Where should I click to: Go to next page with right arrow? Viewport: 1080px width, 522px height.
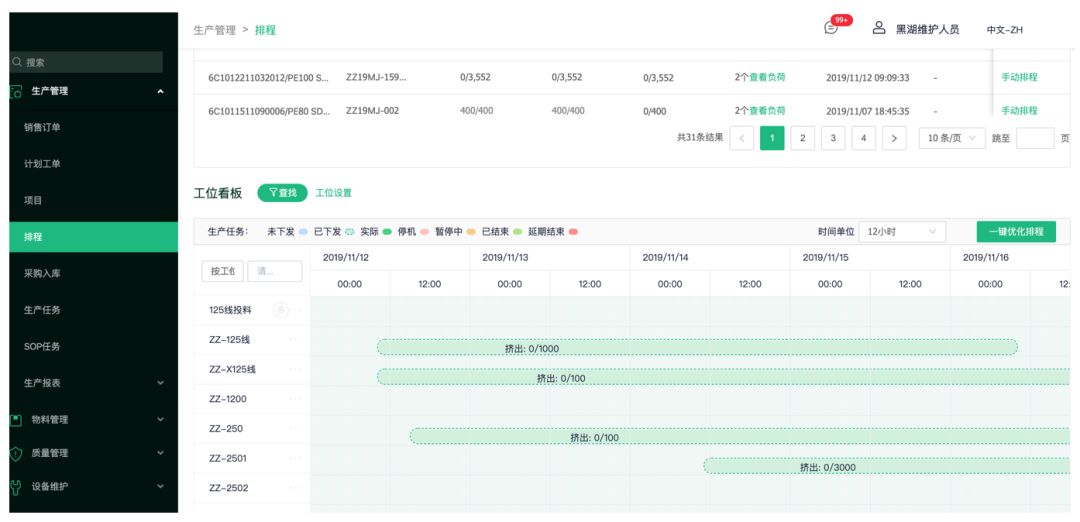[x=894, y=139]
